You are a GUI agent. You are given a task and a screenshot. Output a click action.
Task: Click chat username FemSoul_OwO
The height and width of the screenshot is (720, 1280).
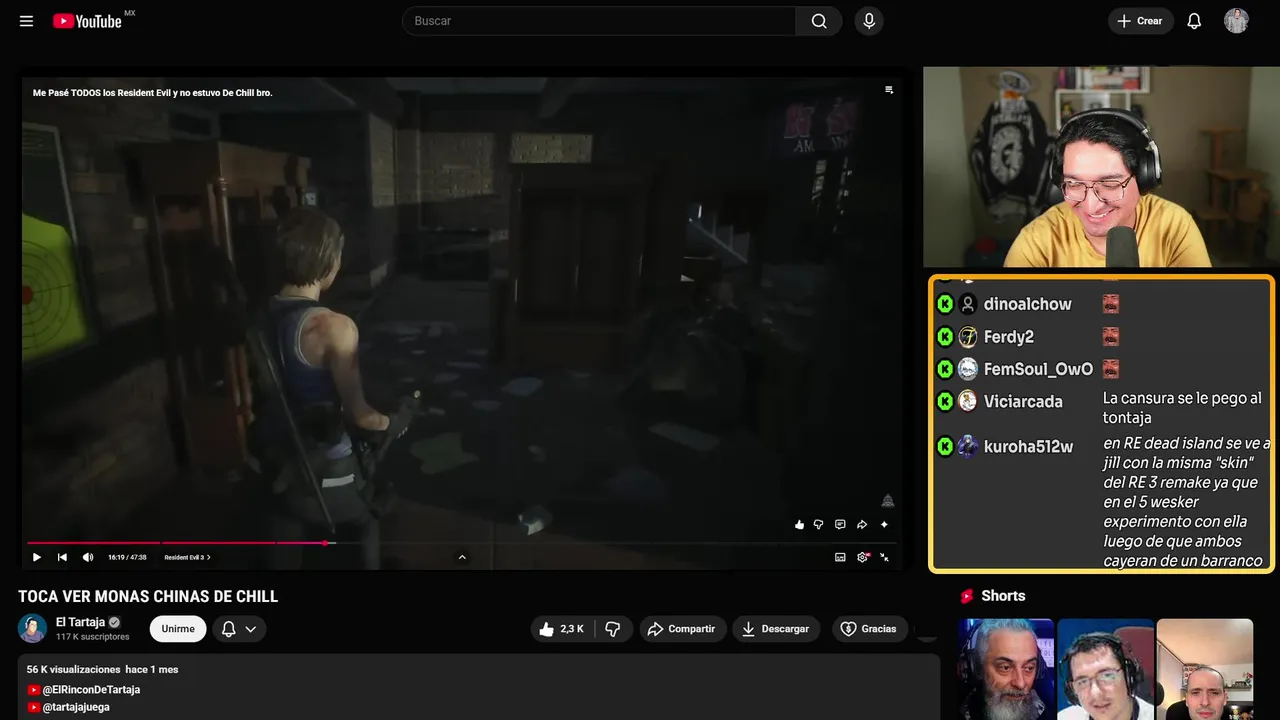coord(1038,369)
